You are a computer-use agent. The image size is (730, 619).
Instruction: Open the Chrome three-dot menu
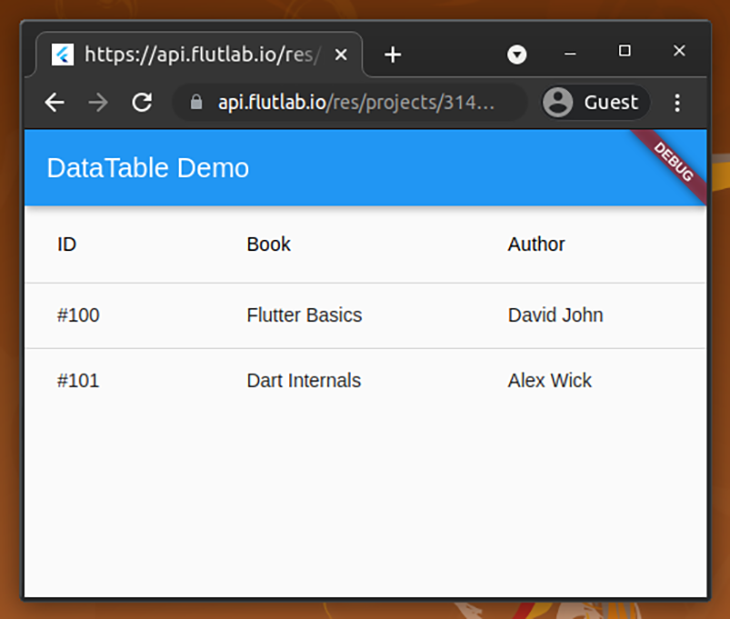pyautogui.click(x=677, y=103)
